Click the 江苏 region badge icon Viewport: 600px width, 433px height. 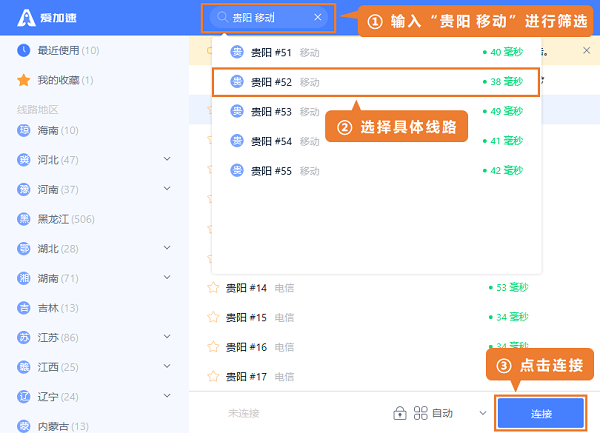coord(24,337)
